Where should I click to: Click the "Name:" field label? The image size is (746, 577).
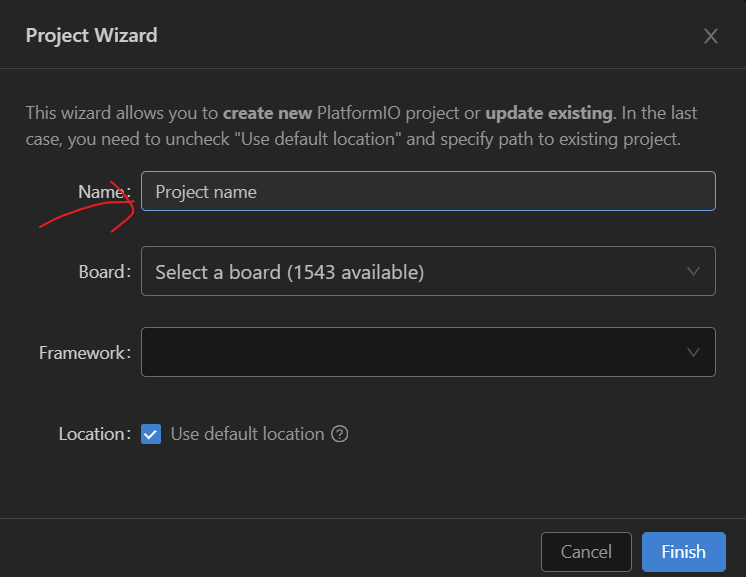[104, 191]
